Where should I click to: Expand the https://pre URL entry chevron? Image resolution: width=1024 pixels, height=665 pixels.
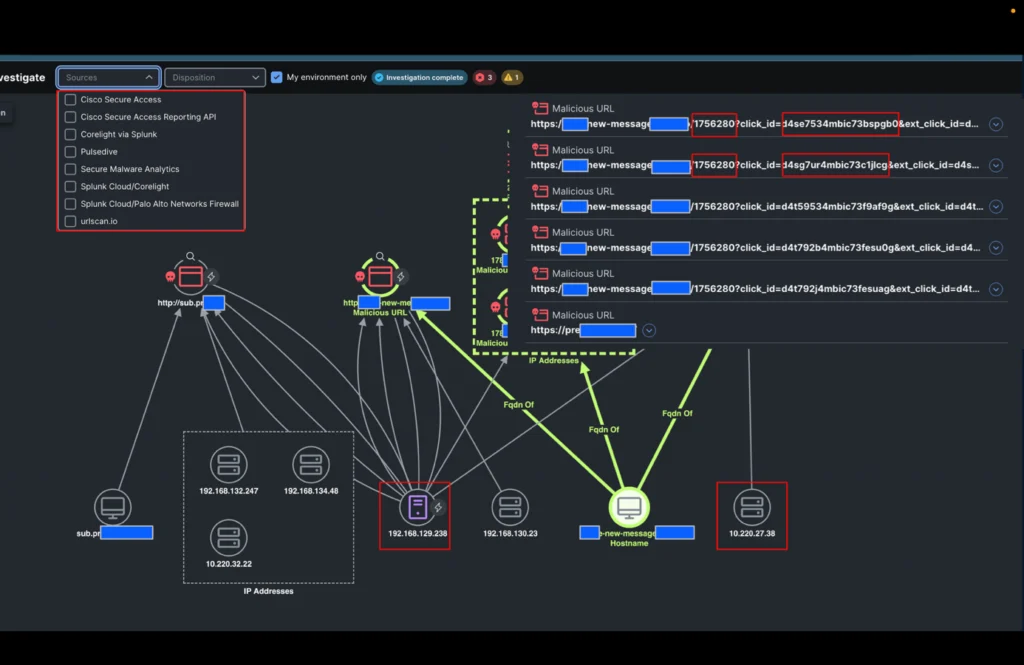point(650,330)
